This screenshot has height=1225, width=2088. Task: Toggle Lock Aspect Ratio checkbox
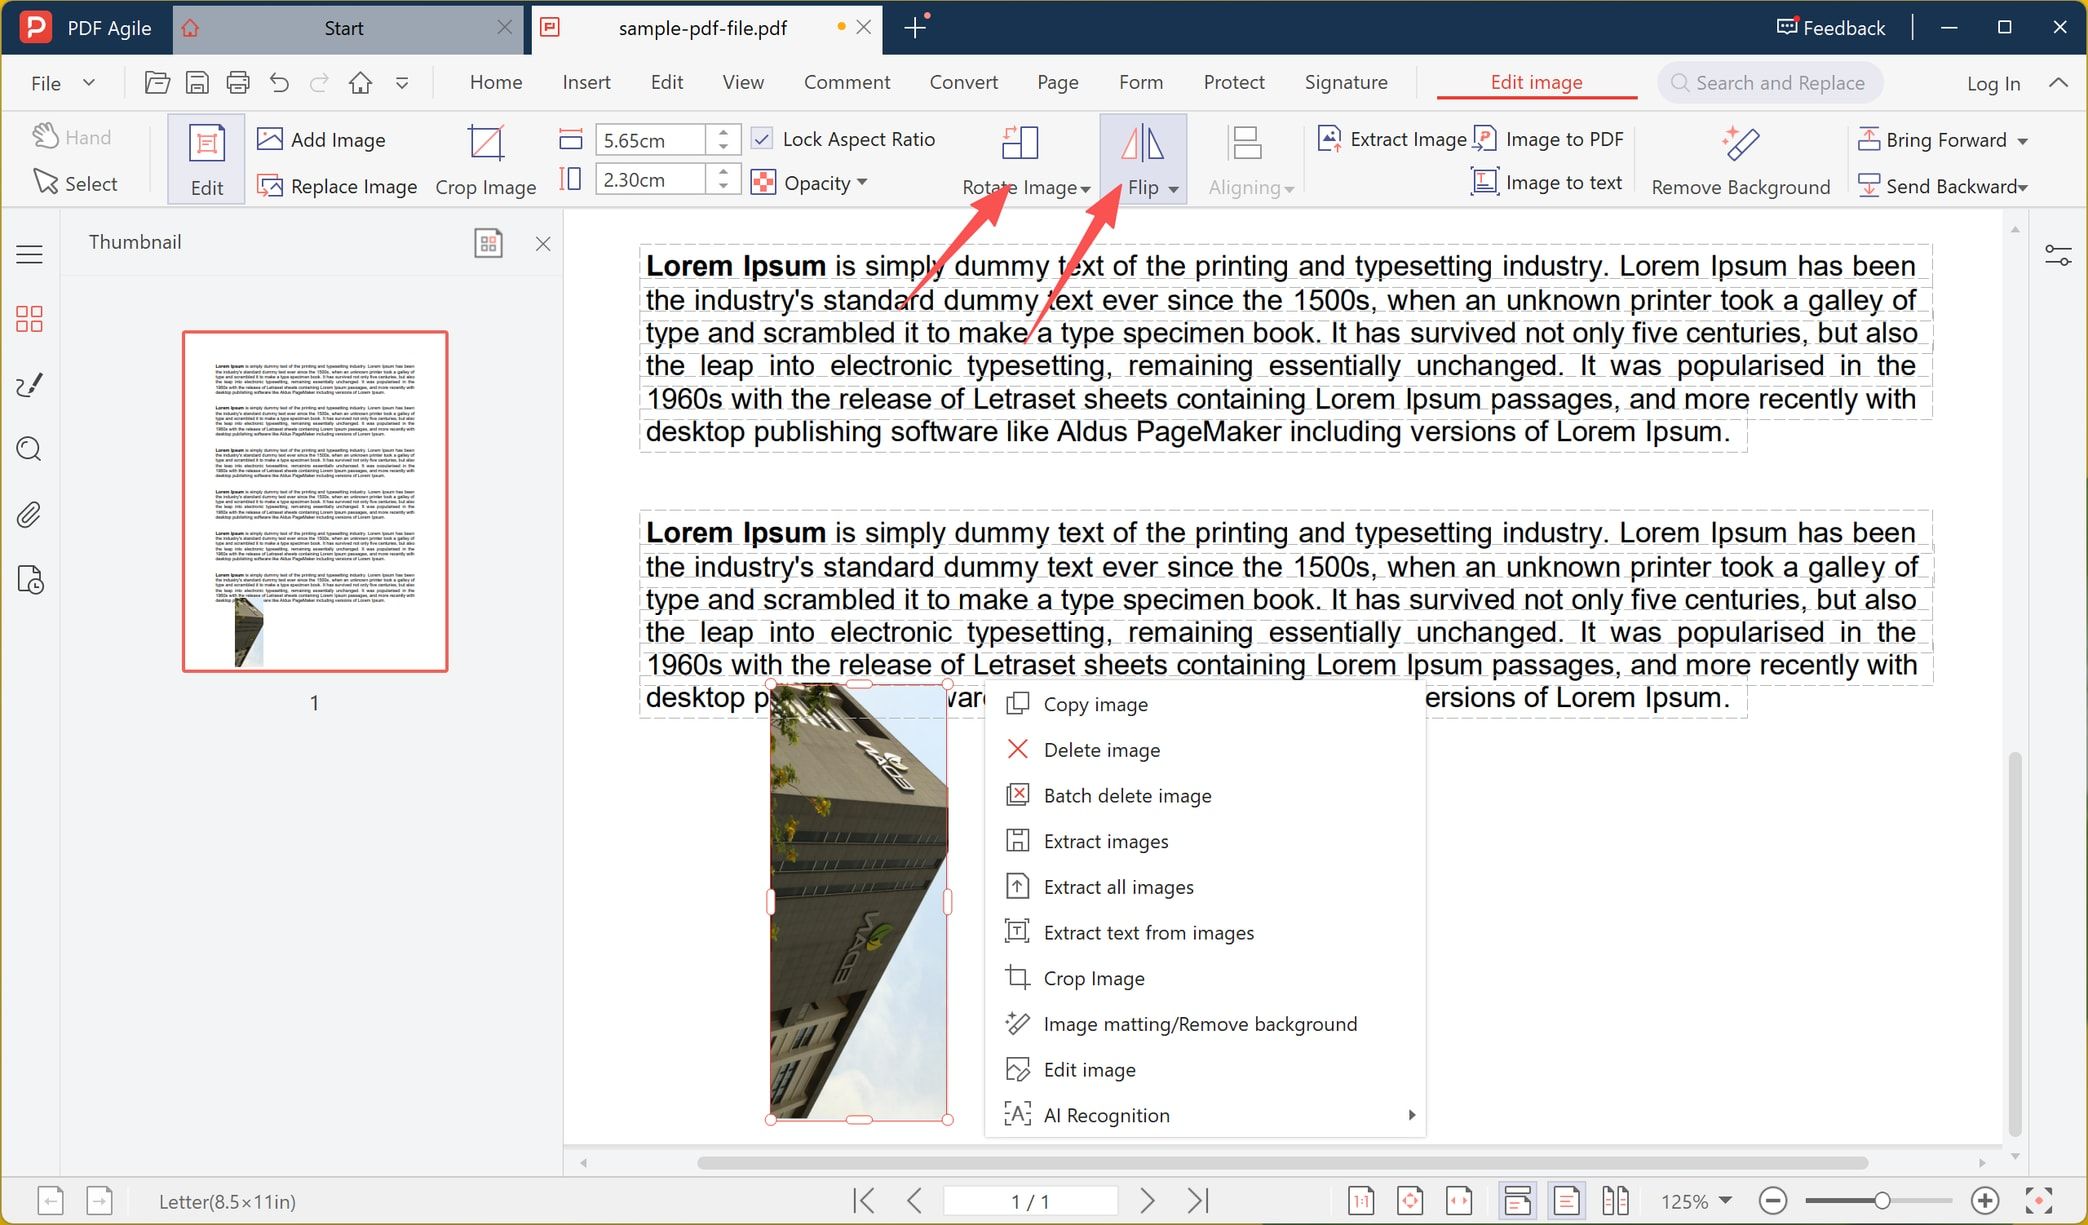[x=762, y=139]
